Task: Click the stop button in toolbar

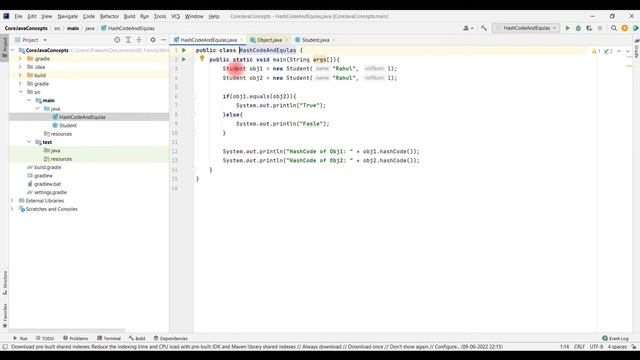Action: pyautogui.click(x=600, y=28)
